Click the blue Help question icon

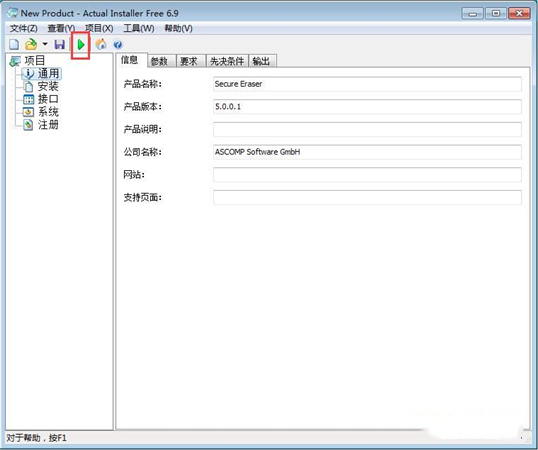[x=118, y=45]
